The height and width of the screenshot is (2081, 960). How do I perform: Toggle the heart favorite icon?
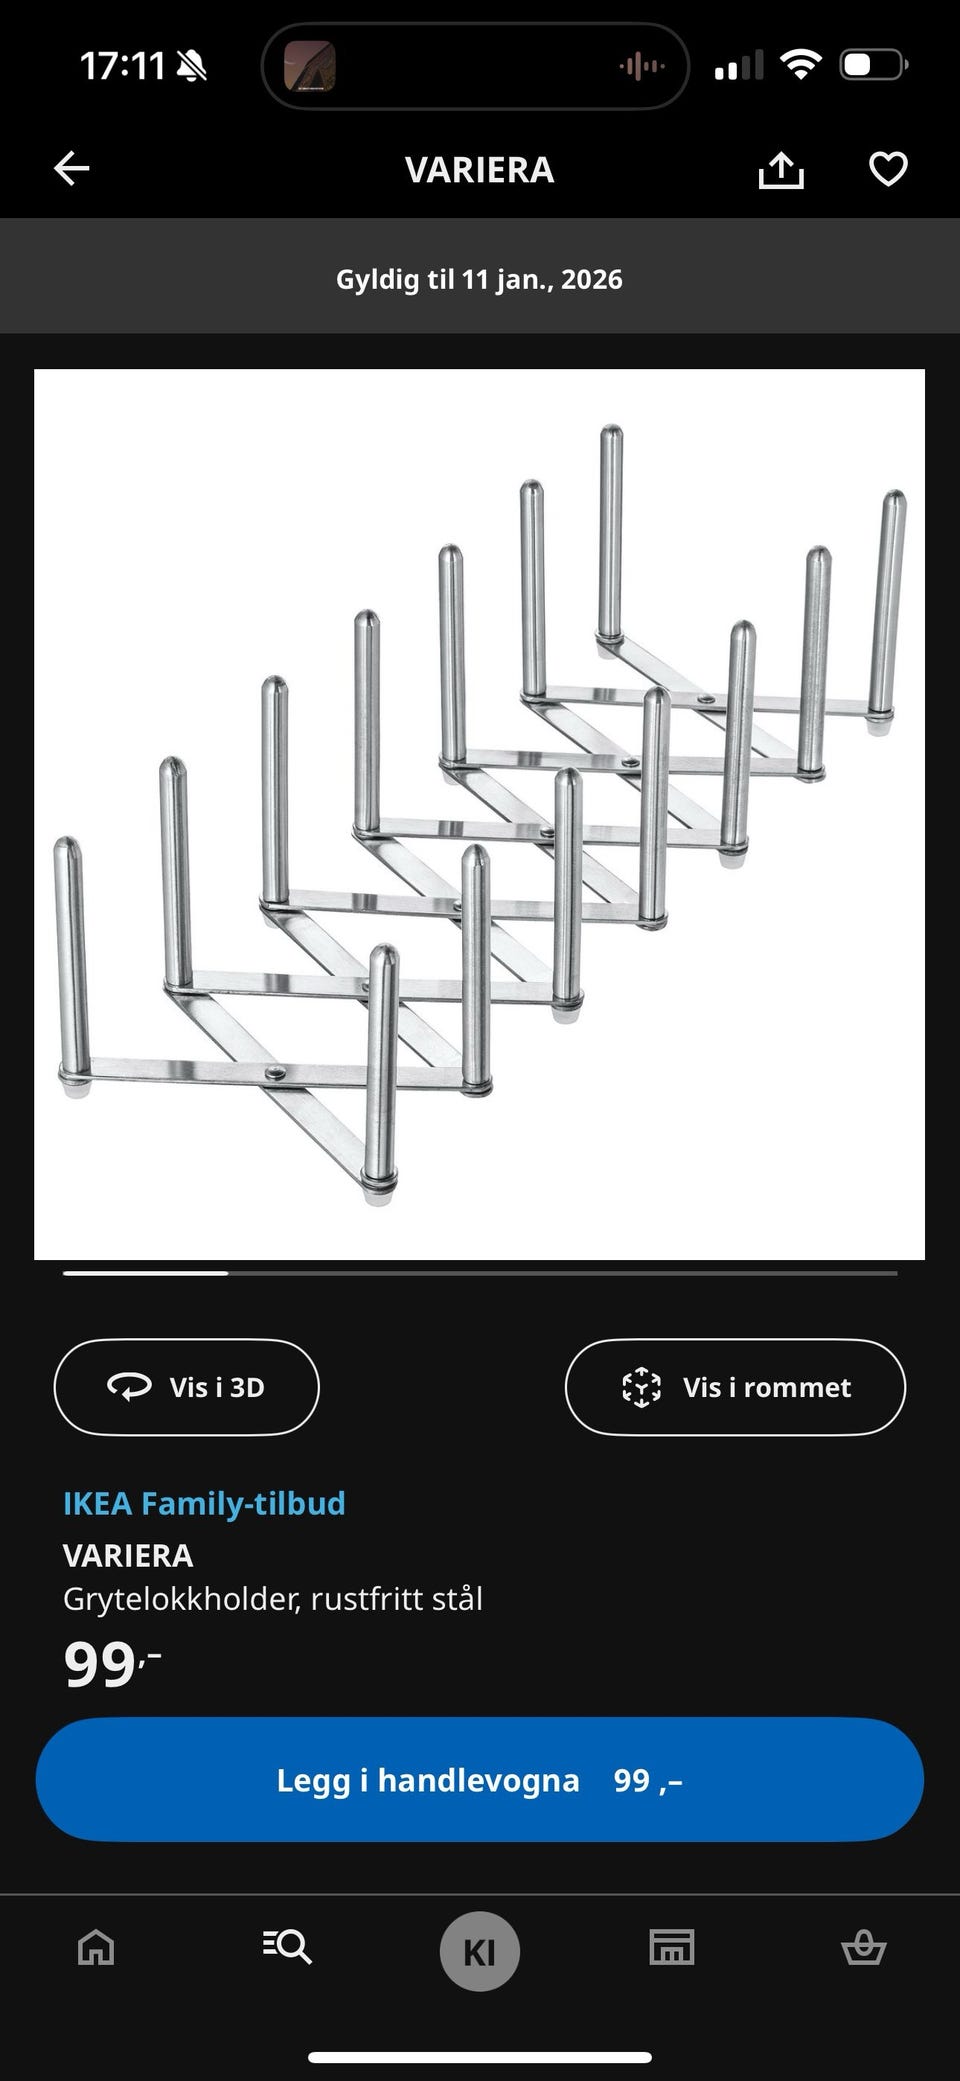point(888,169)
